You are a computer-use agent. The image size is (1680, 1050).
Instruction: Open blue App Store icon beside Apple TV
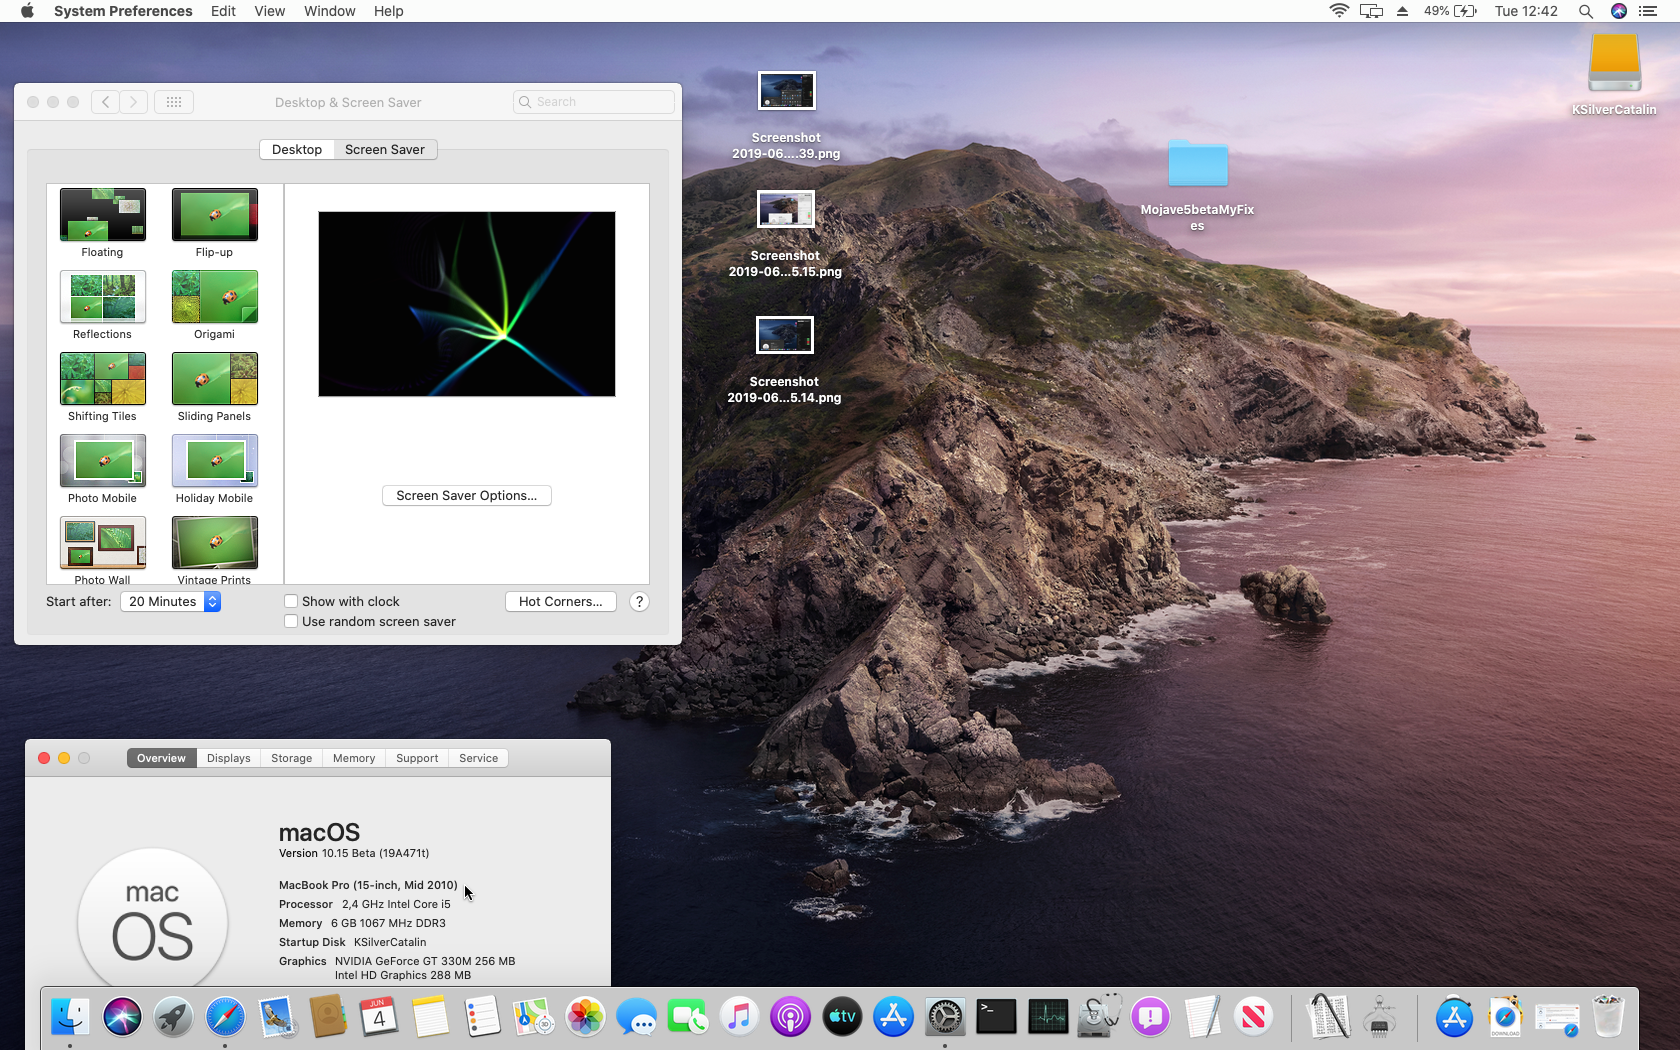tap(893, 1018)
